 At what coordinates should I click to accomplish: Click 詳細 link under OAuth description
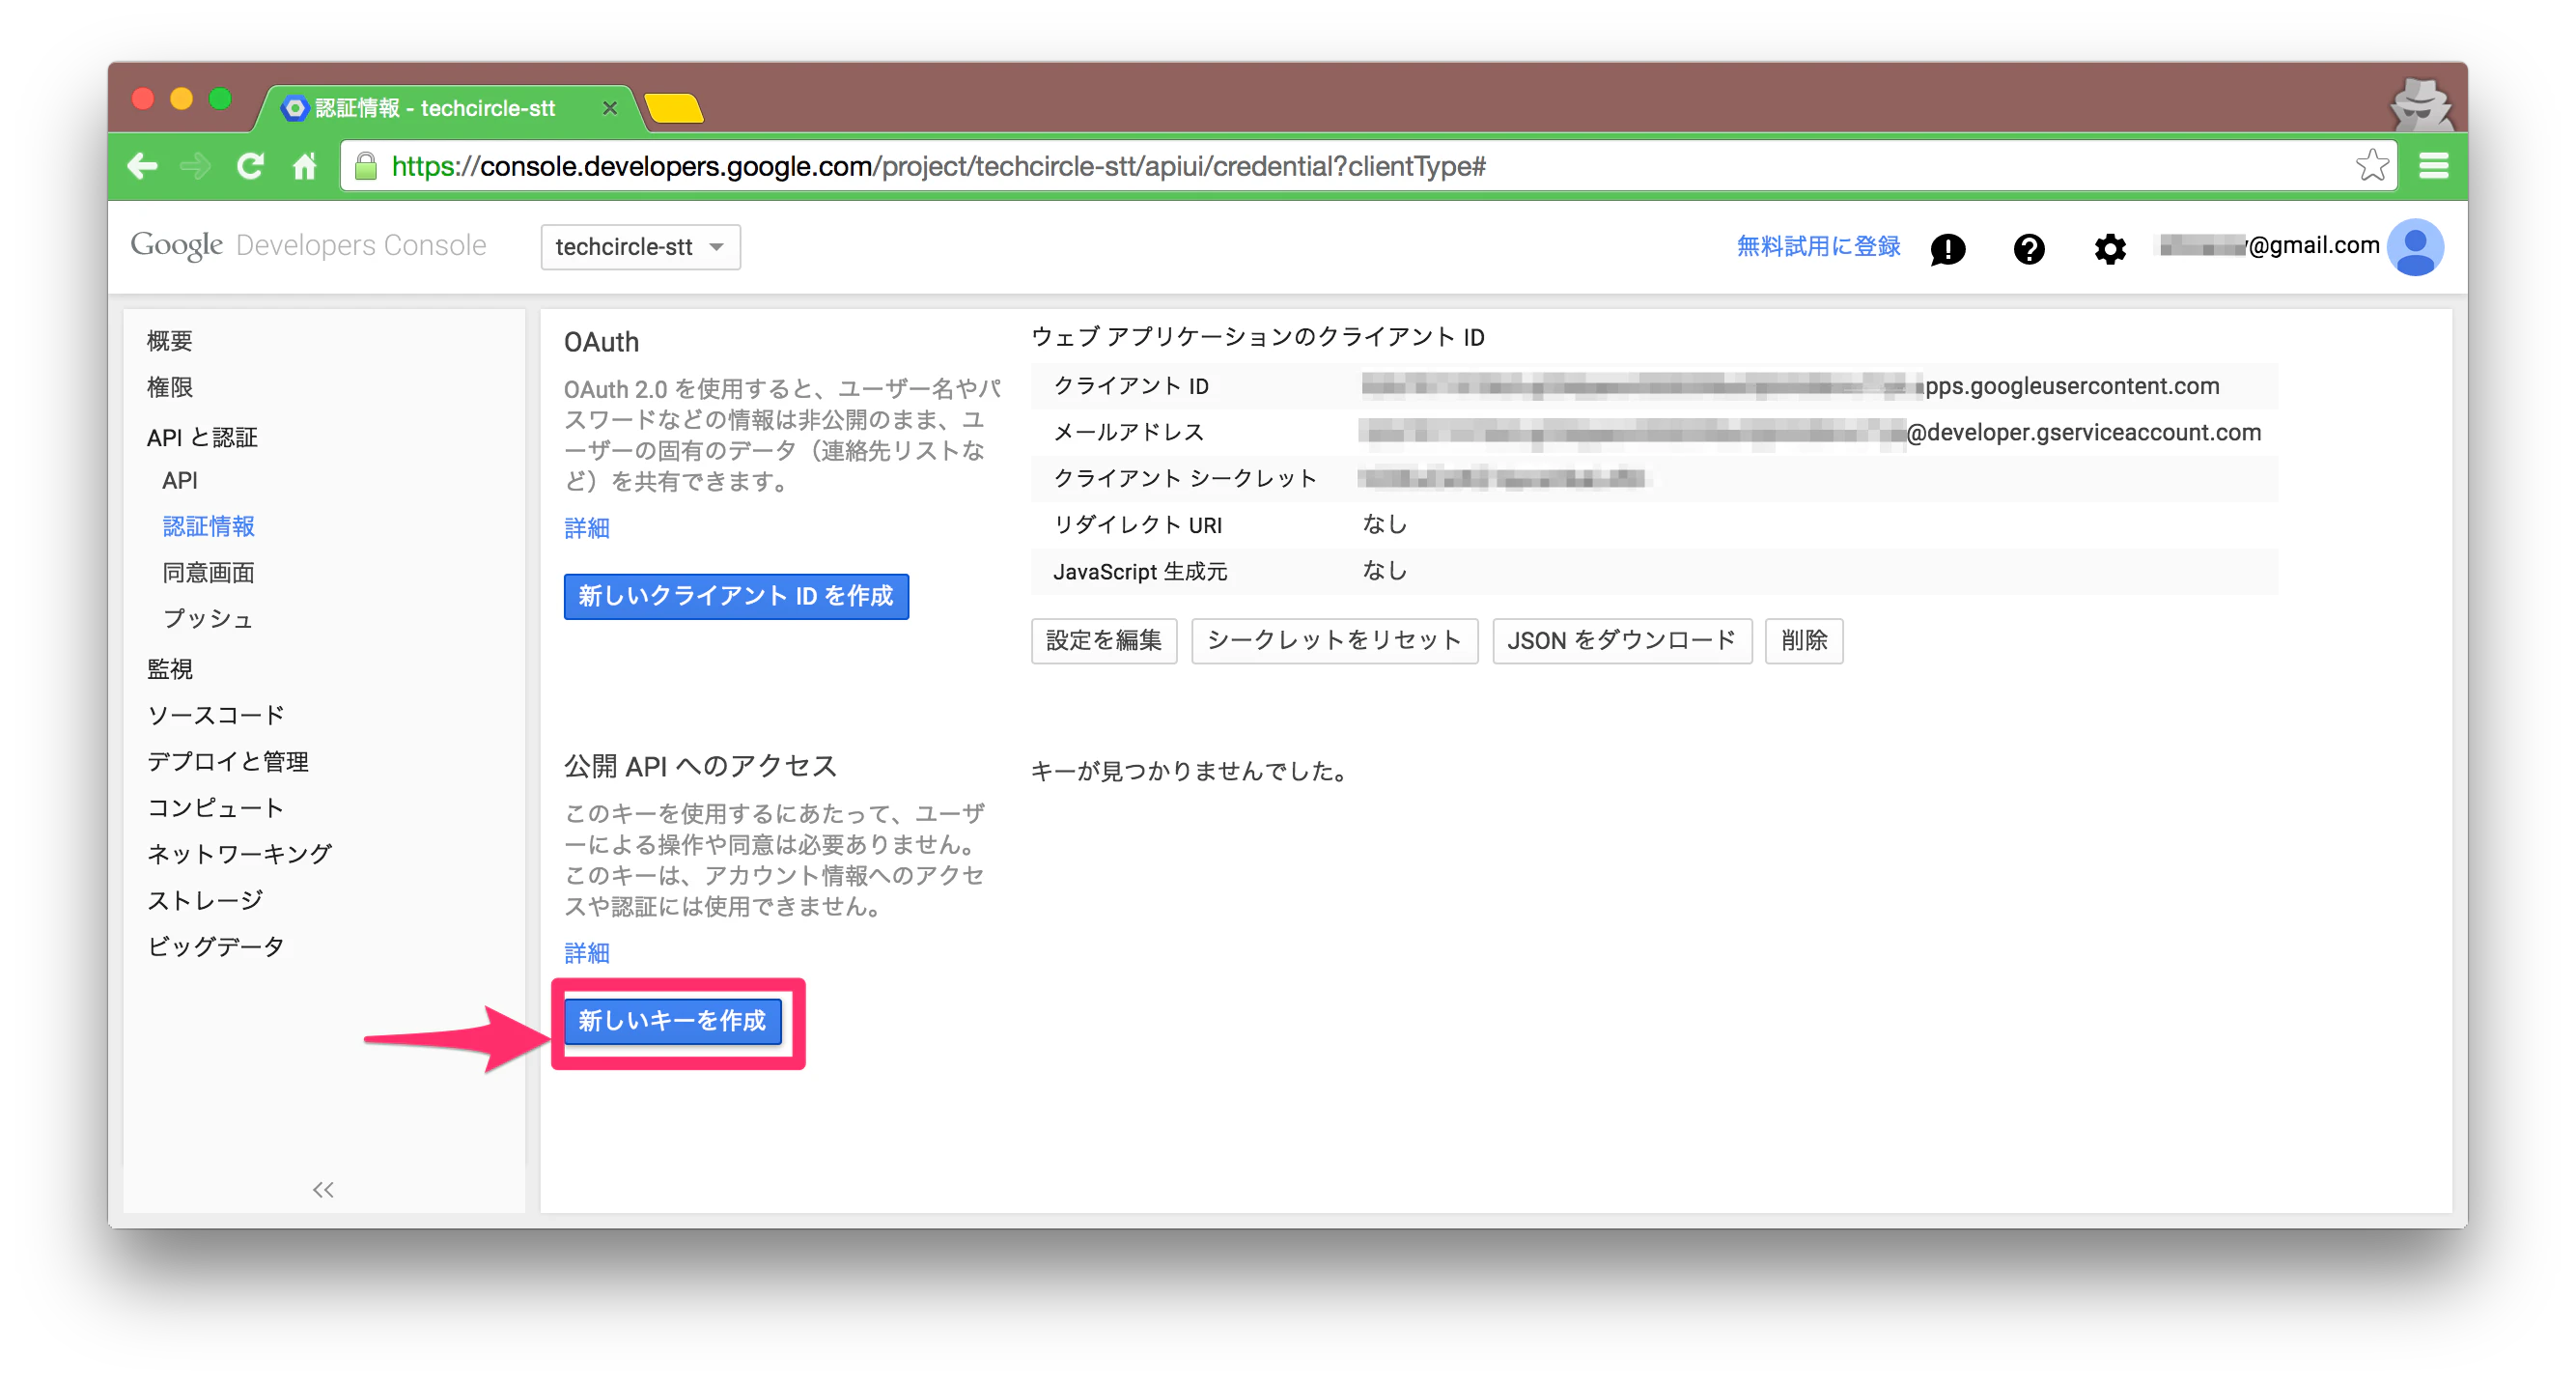point(587,528)
